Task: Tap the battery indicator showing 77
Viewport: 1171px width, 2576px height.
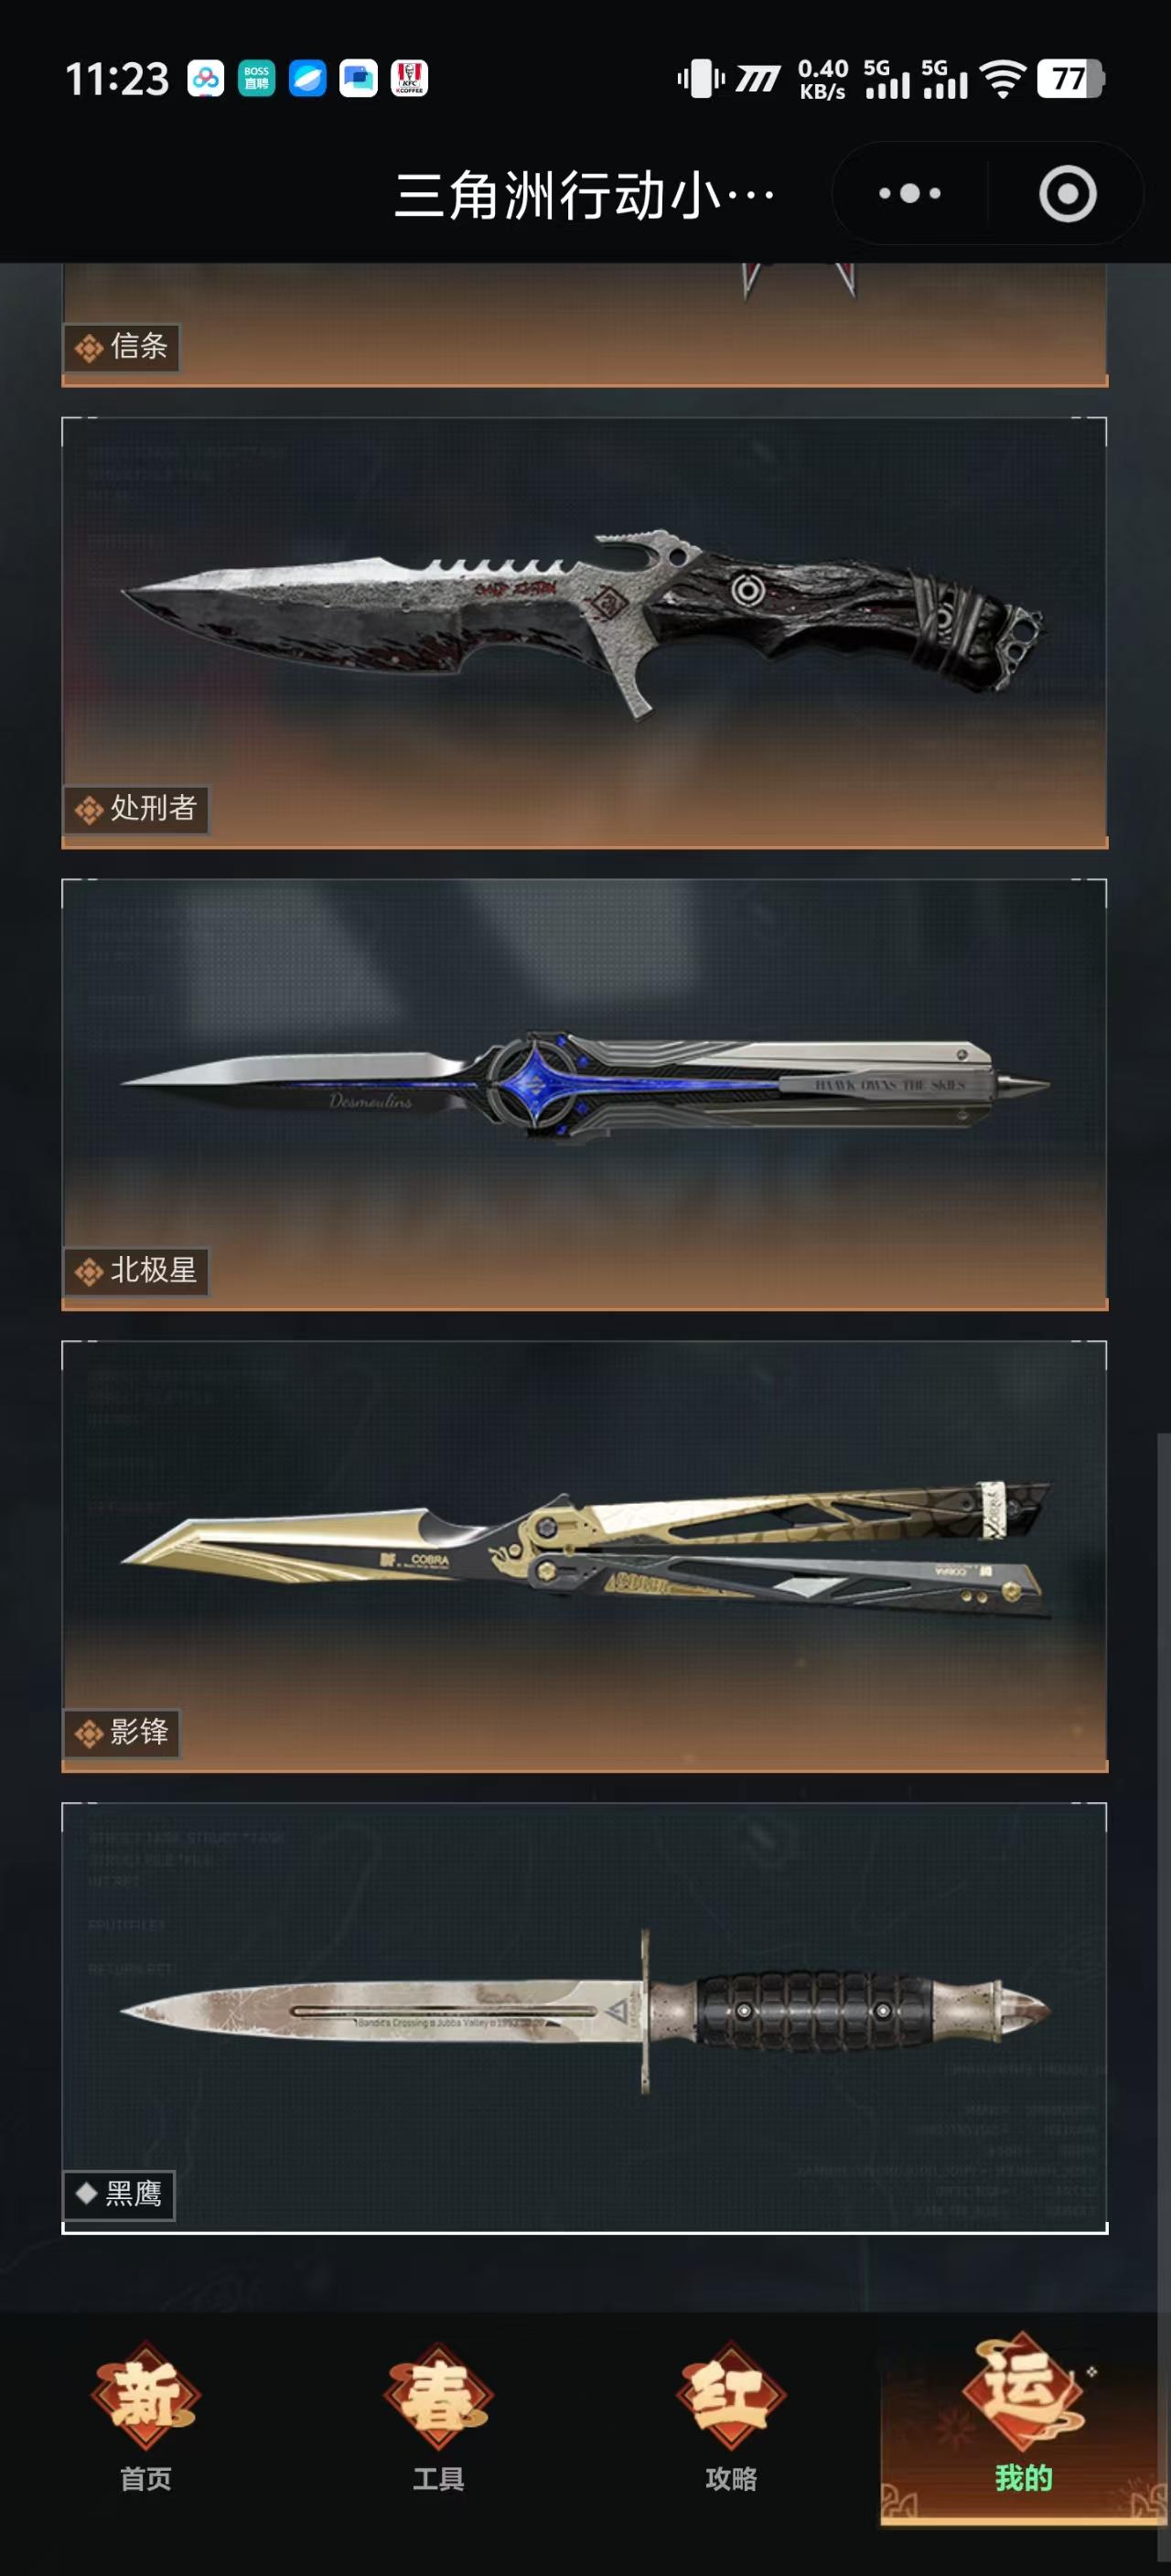Action: pos(1070,78)
